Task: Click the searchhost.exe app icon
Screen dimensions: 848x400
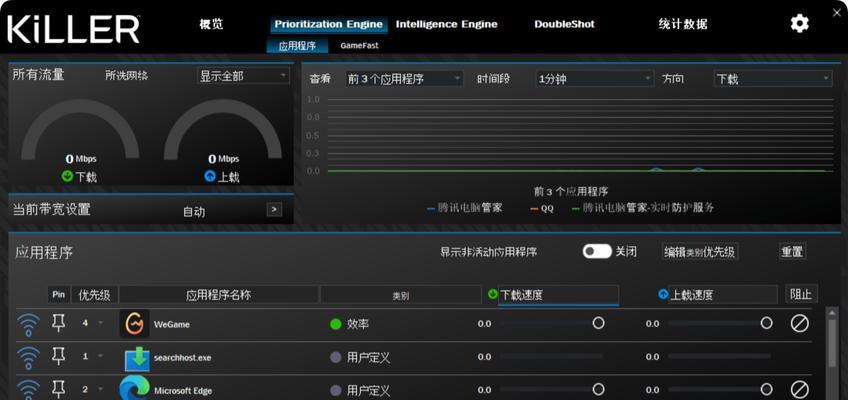Action: tap(137, 358)
